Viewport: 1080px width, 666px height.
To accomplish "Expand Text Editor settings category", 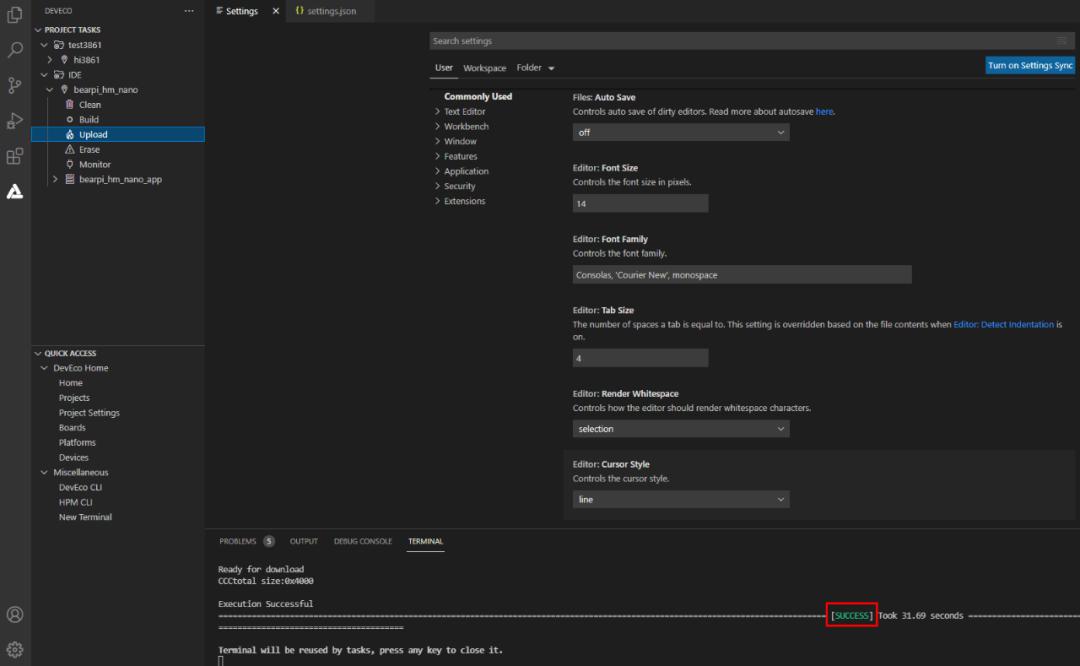I will [x=437, y=112].
